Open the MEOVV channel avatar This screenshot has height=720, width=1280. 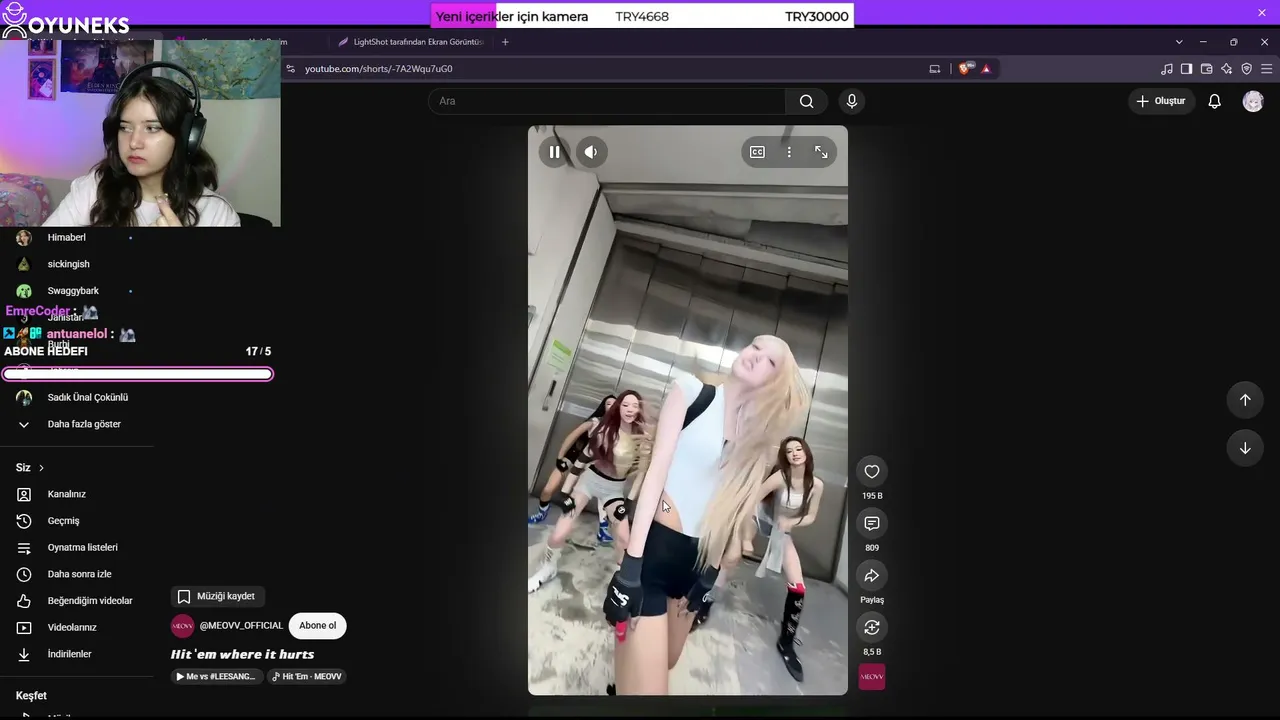coord(182,626)
